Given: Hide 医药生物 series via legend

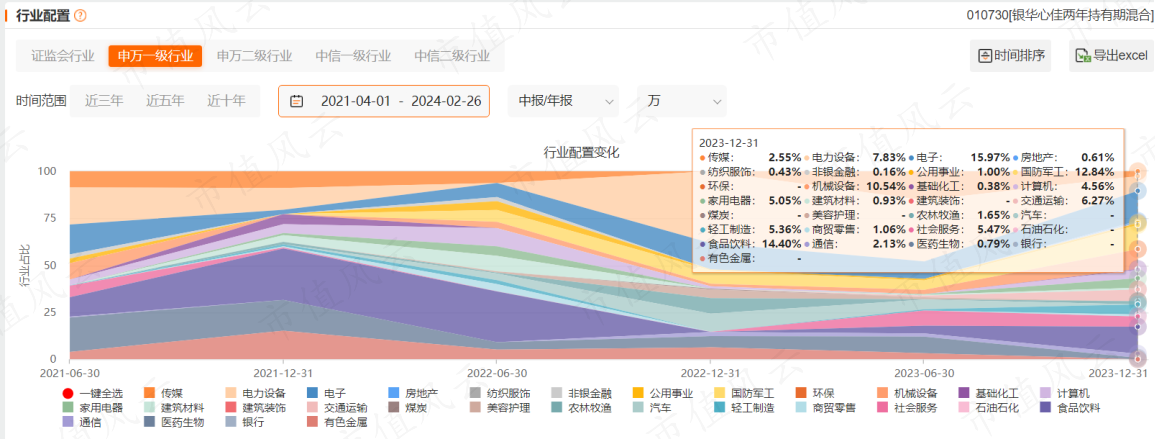Looking at the screenshot, I should (x=173, y=422).
